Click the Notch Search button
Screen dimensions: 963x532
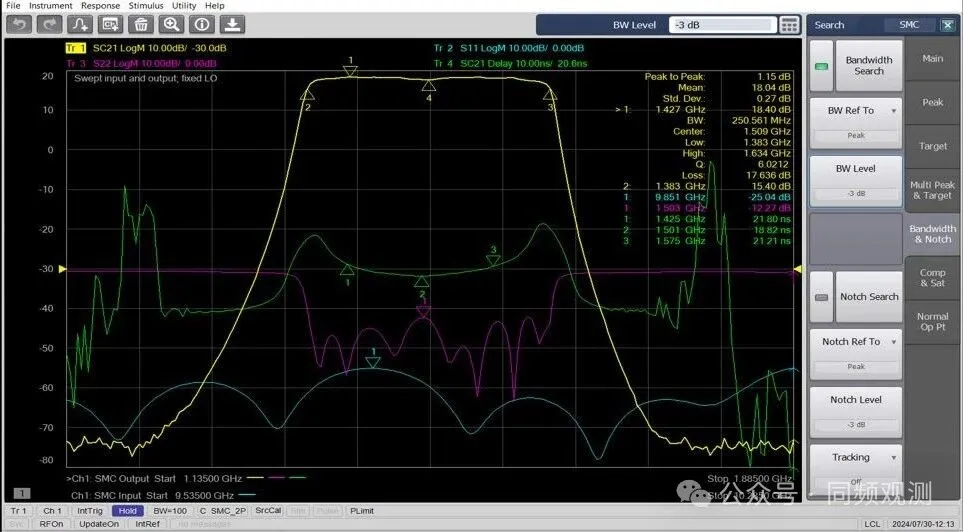tap(868, 297)
